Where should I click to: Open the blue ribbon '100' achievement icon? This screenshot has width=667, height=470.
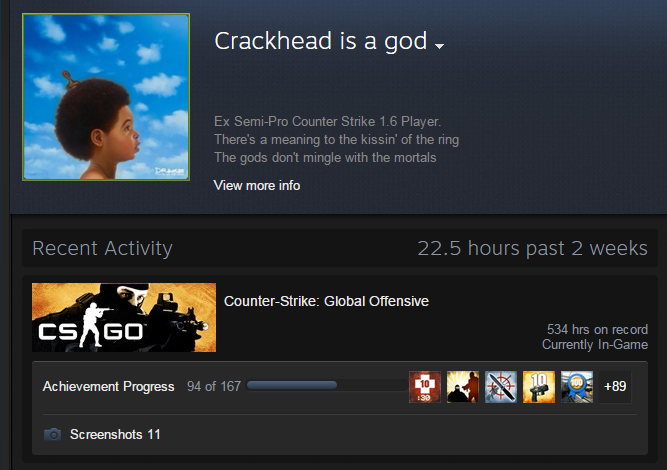(x=577, y=387)
